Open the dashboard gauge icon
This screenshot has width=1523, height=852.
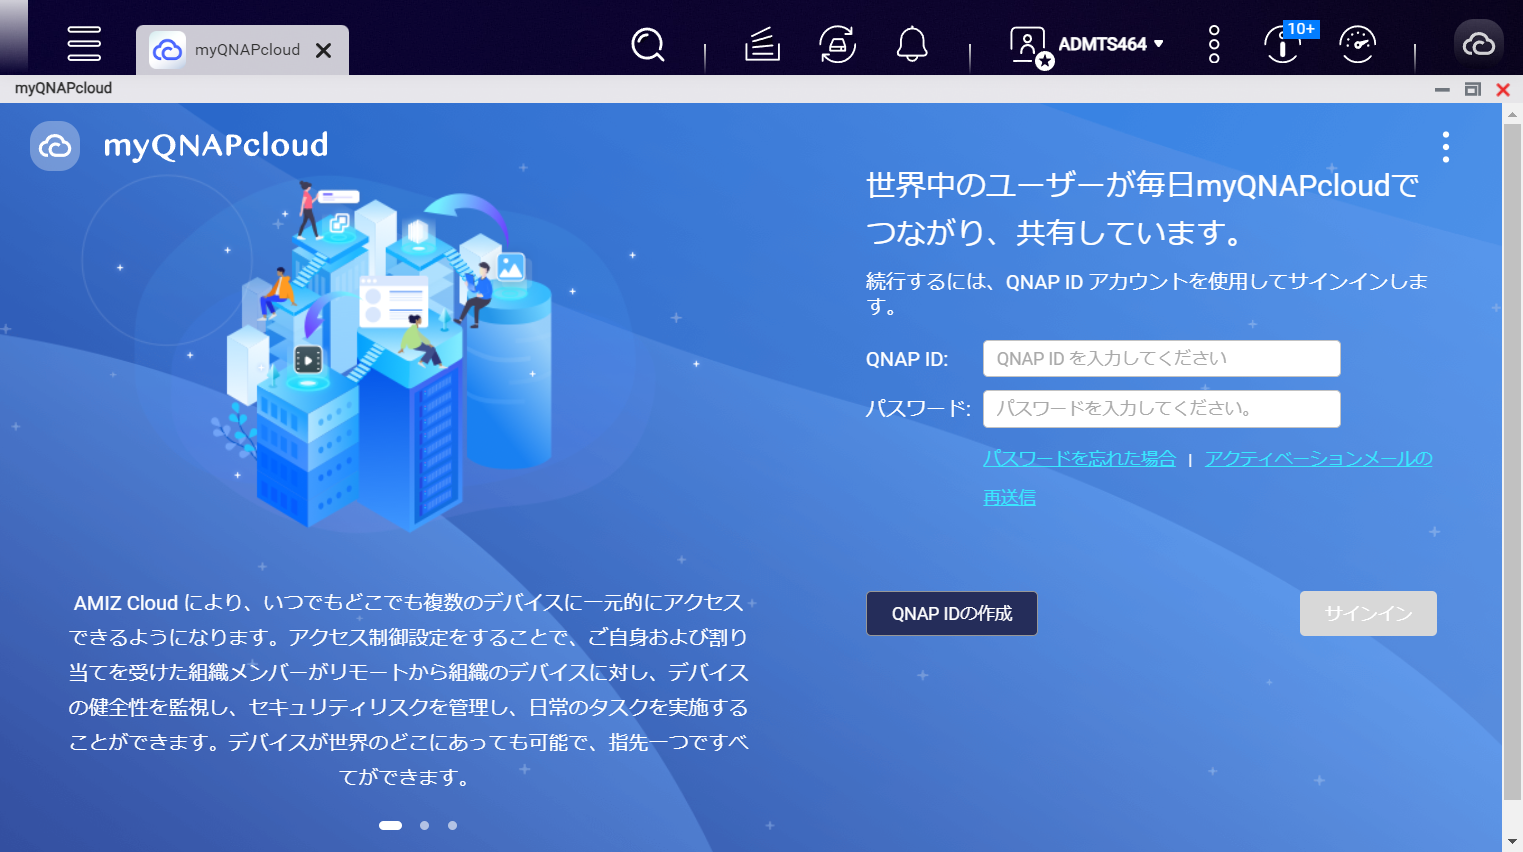[1357, 45]
